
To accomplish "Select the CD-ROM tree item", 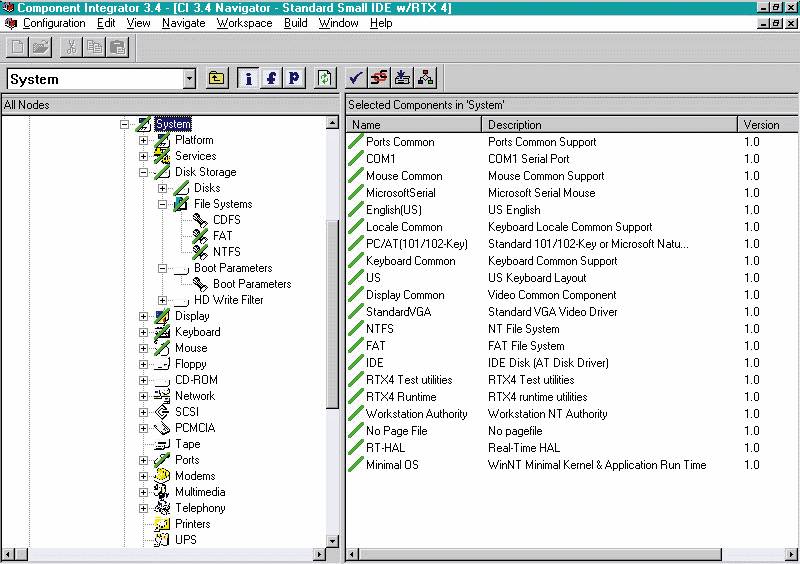I will coord(196,380).
